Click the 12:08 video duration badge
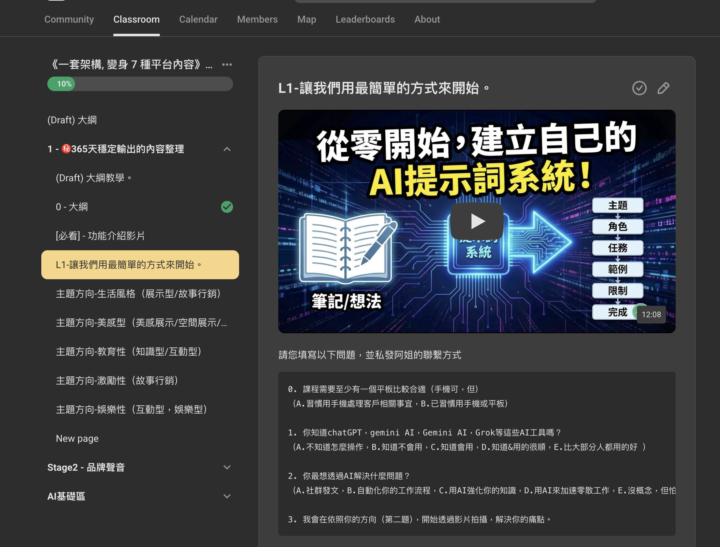 point(651,315)
